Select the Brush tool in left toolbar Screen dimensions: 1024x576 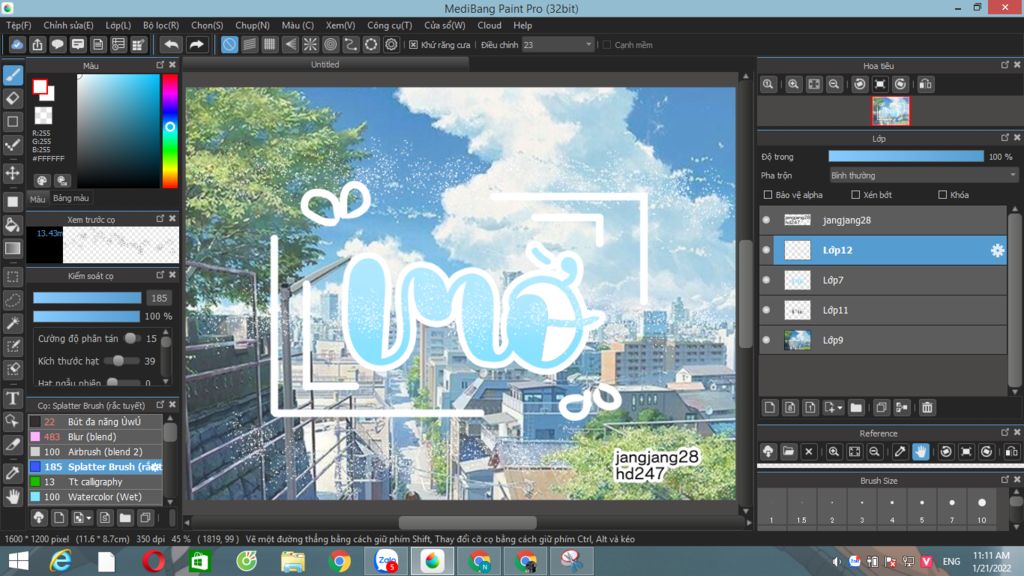click(x=12, y=75)
